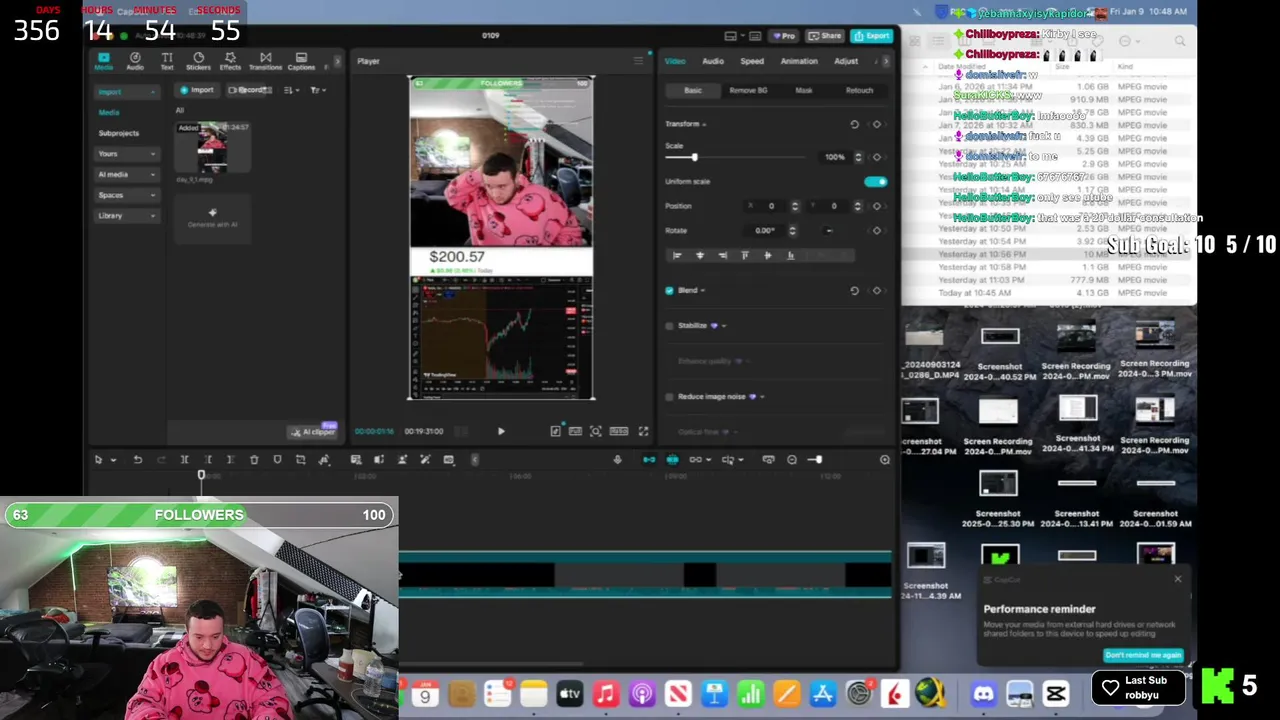Open the Discord icon in the dock
The image size is (1280, 720).
point(984,694)
